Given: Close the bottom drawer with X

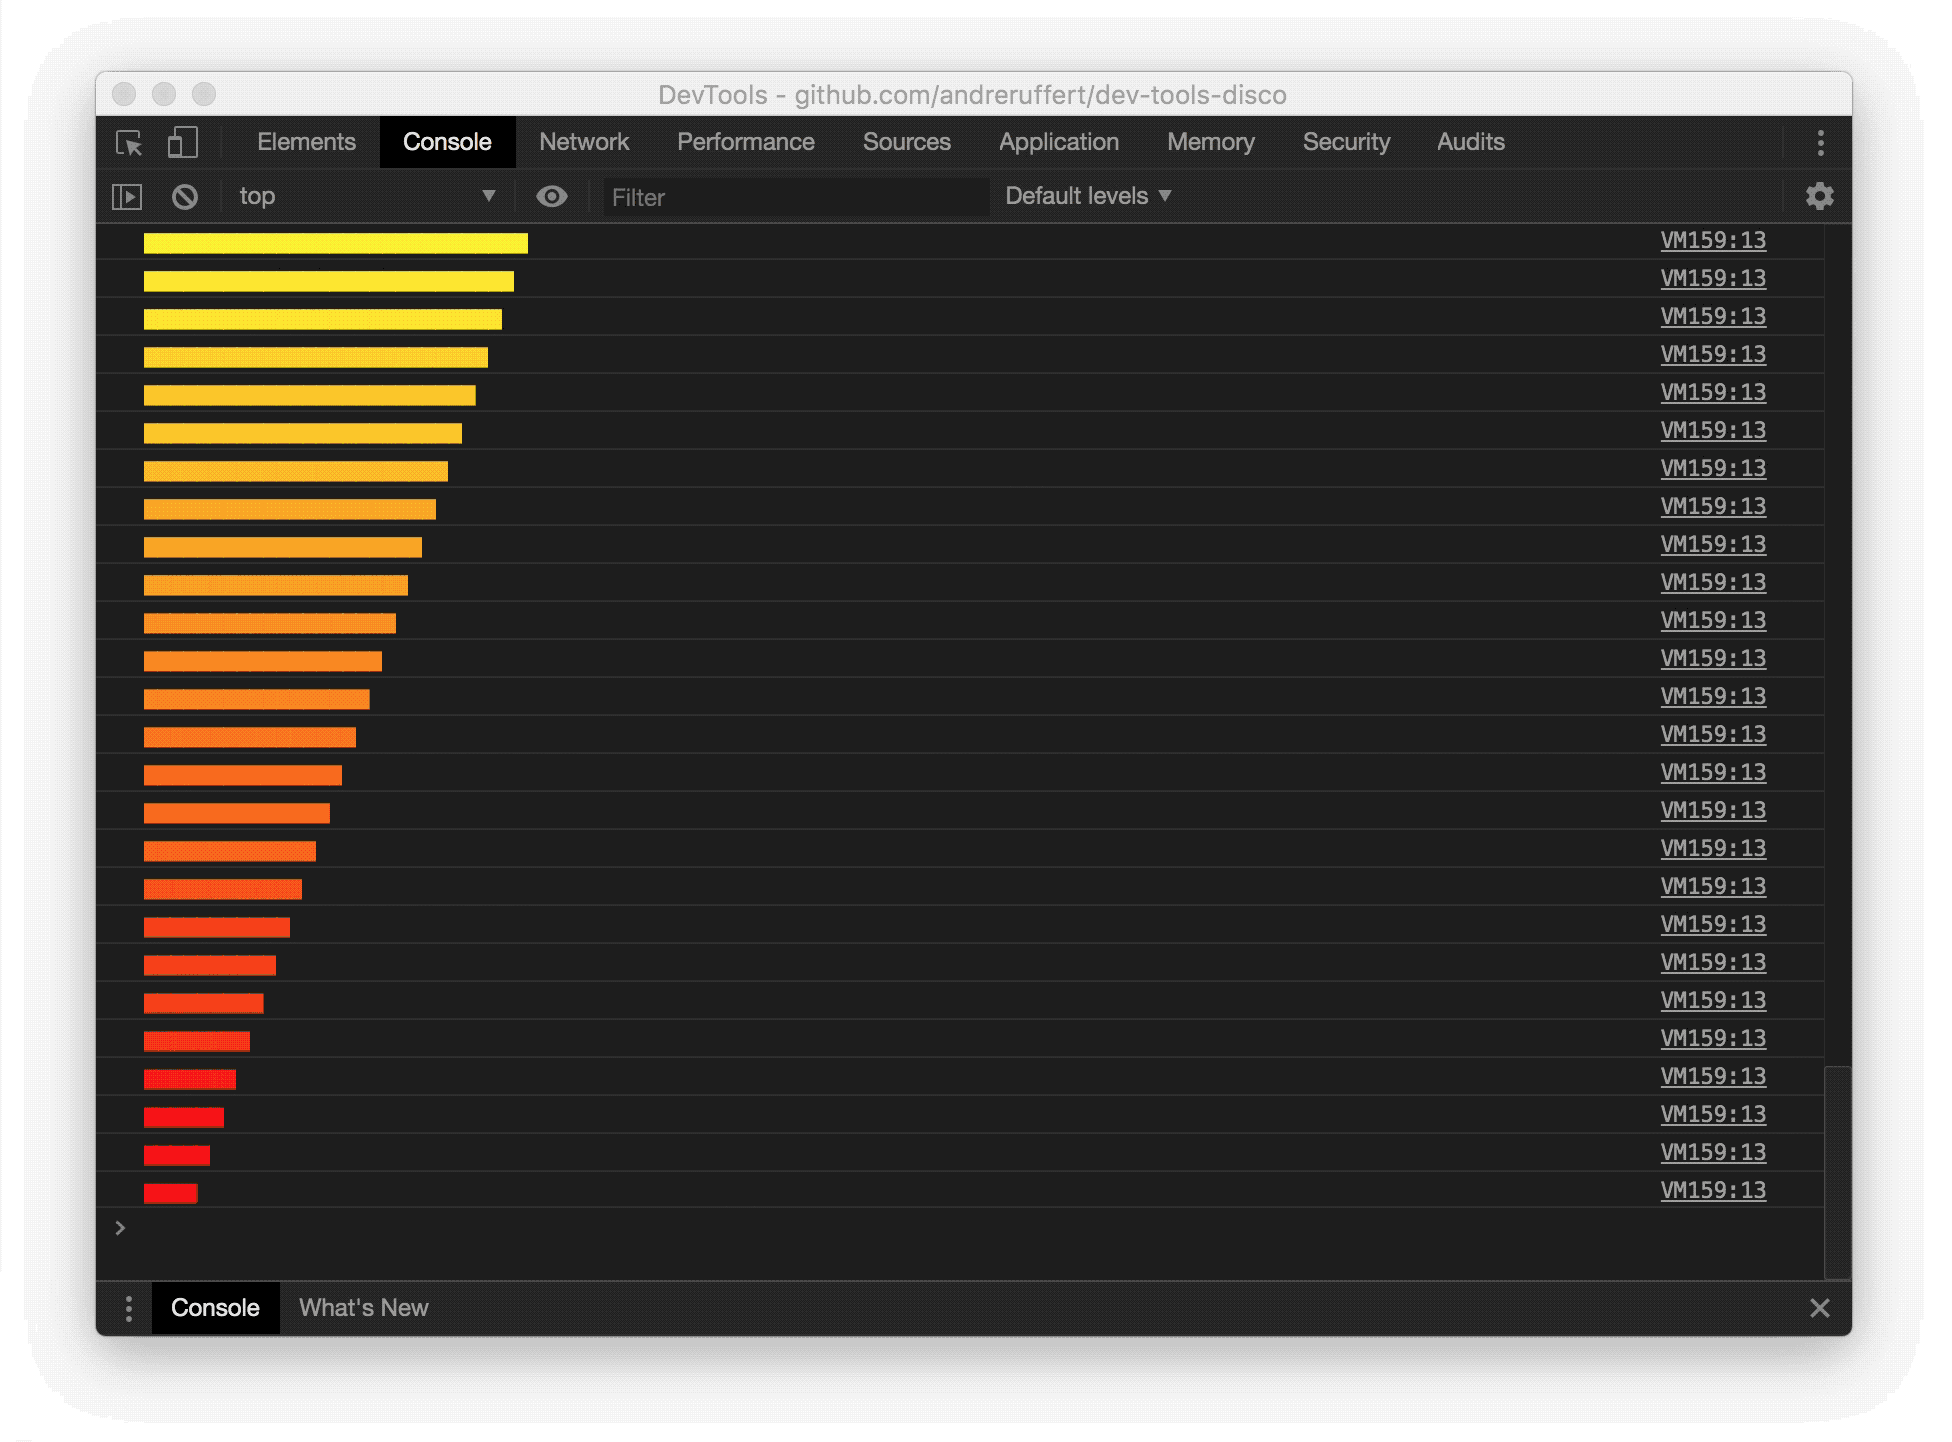Looking at the screenshot, I should click(x=1819, y=1308).
